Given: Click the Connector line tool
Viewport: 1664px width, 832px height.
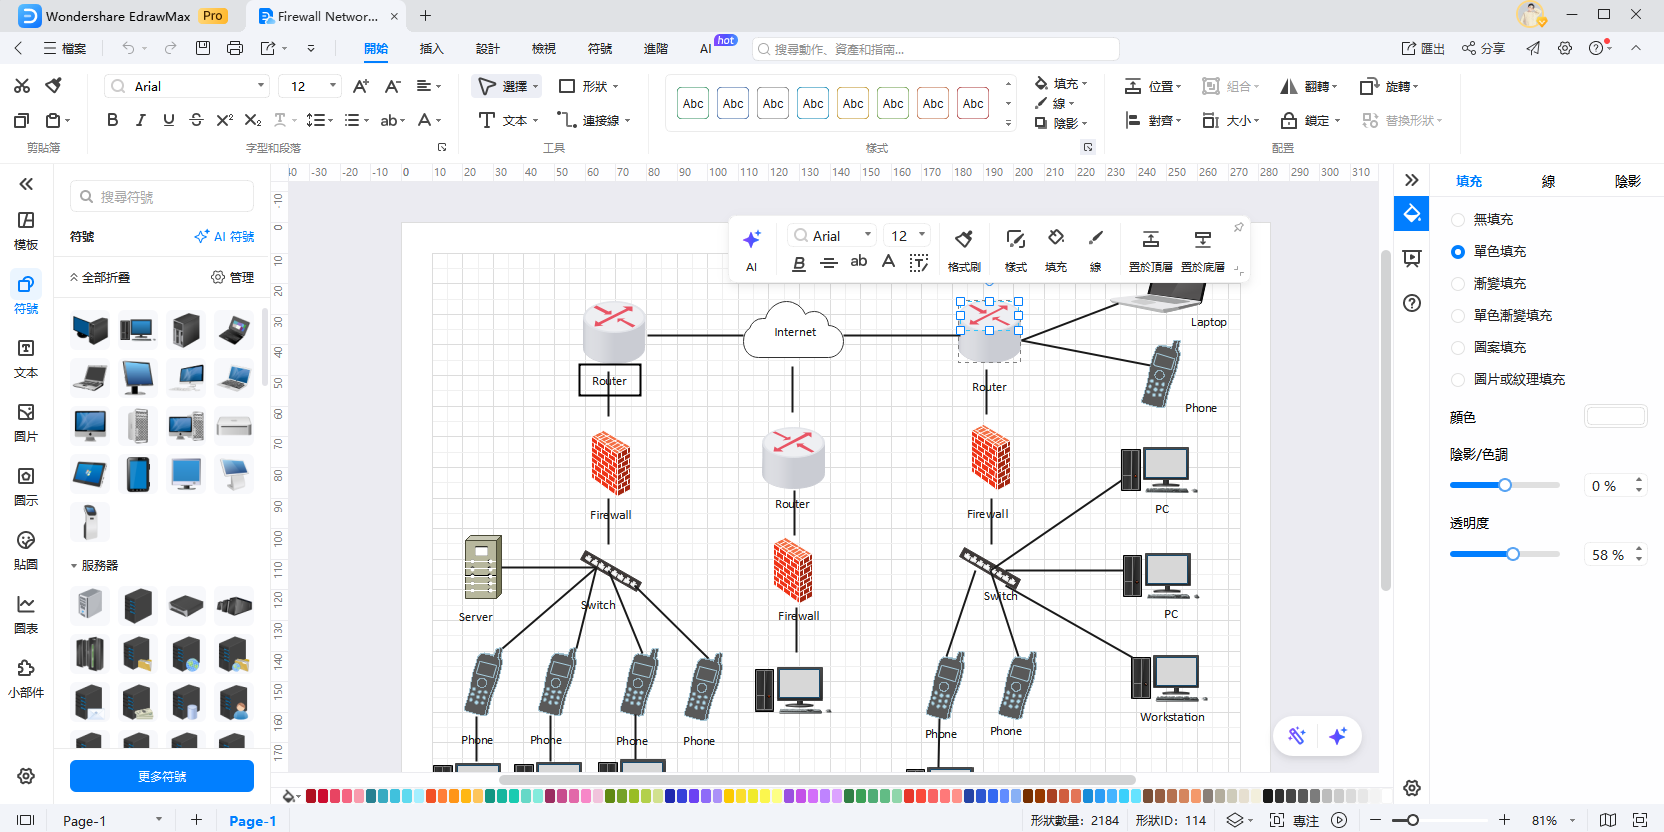Looking at the screenshot, I should 594,120.
